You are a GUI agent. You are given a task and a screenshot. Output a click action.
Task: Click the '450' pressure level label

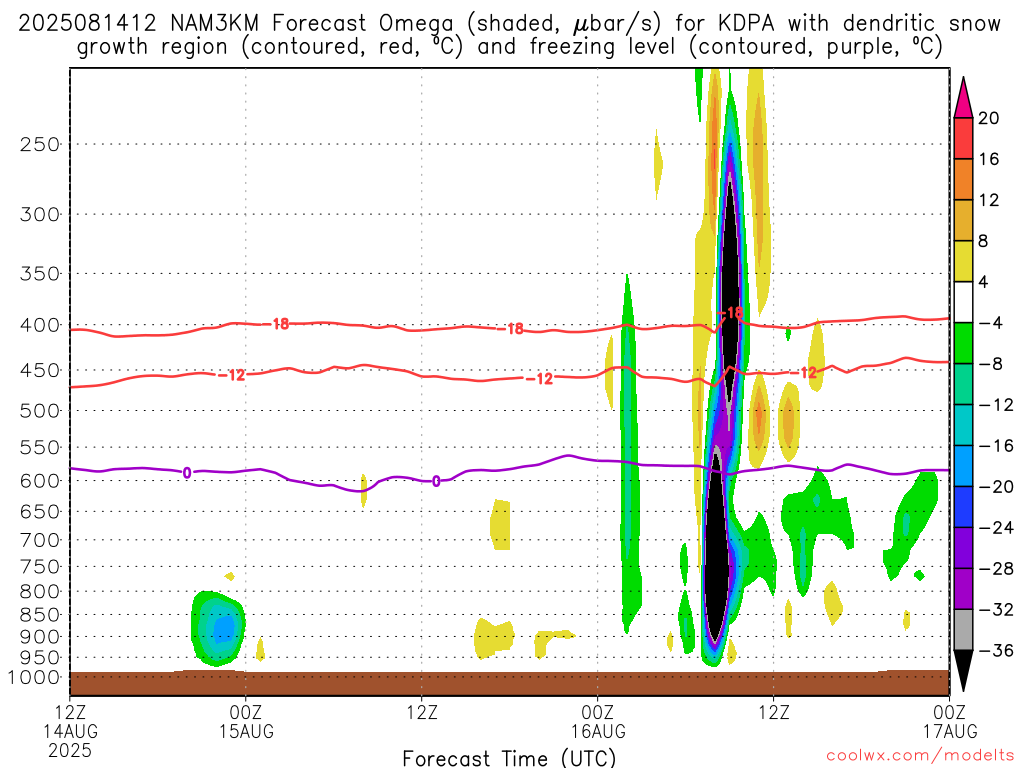(39, 370)
